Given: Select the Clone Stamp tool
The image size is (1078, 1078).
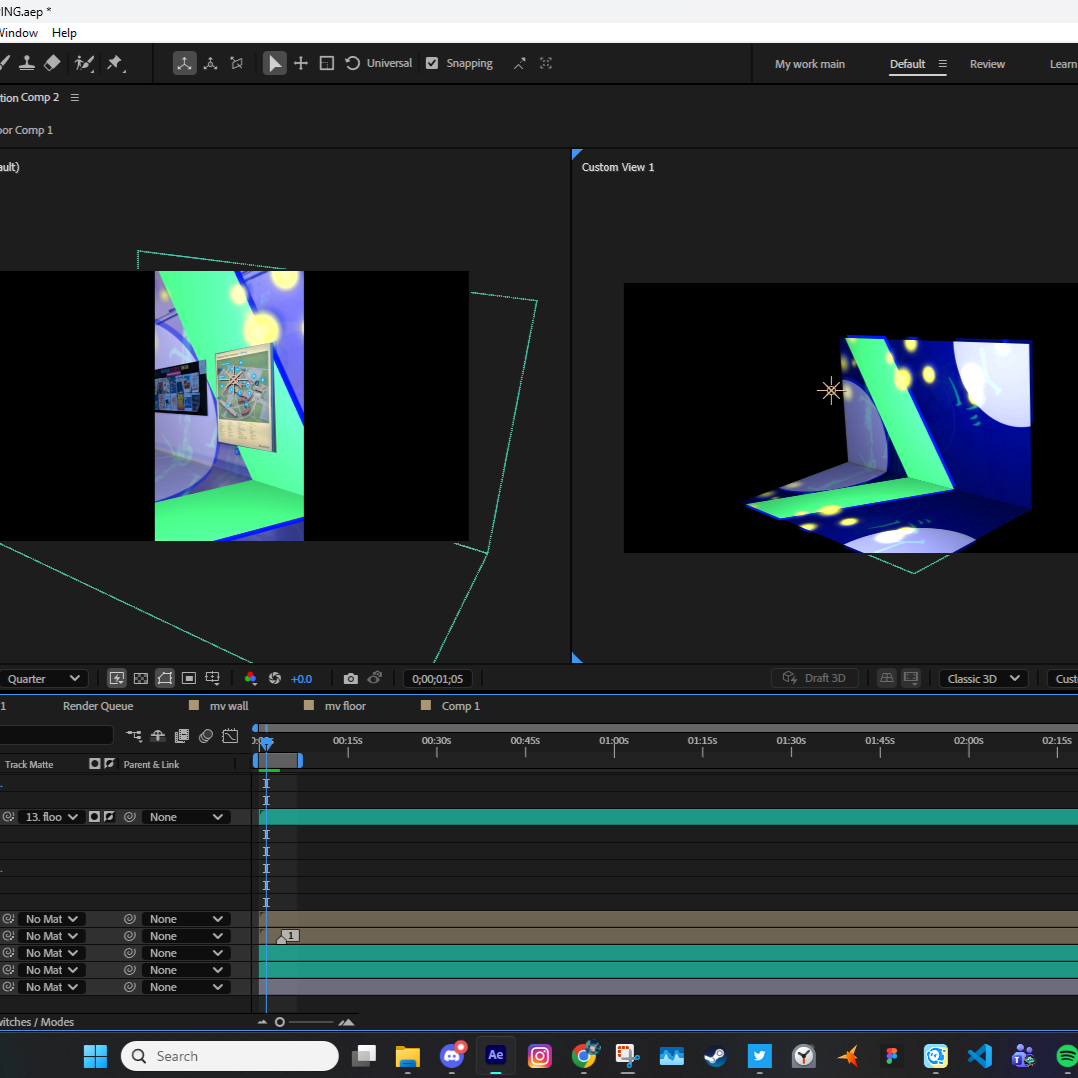Looking at the screenshot, I should [x=27, y=62].
